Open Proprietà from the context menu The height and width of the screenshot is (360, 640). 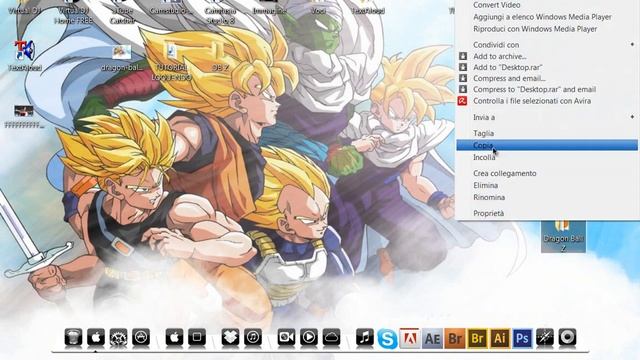click(488, 213)
